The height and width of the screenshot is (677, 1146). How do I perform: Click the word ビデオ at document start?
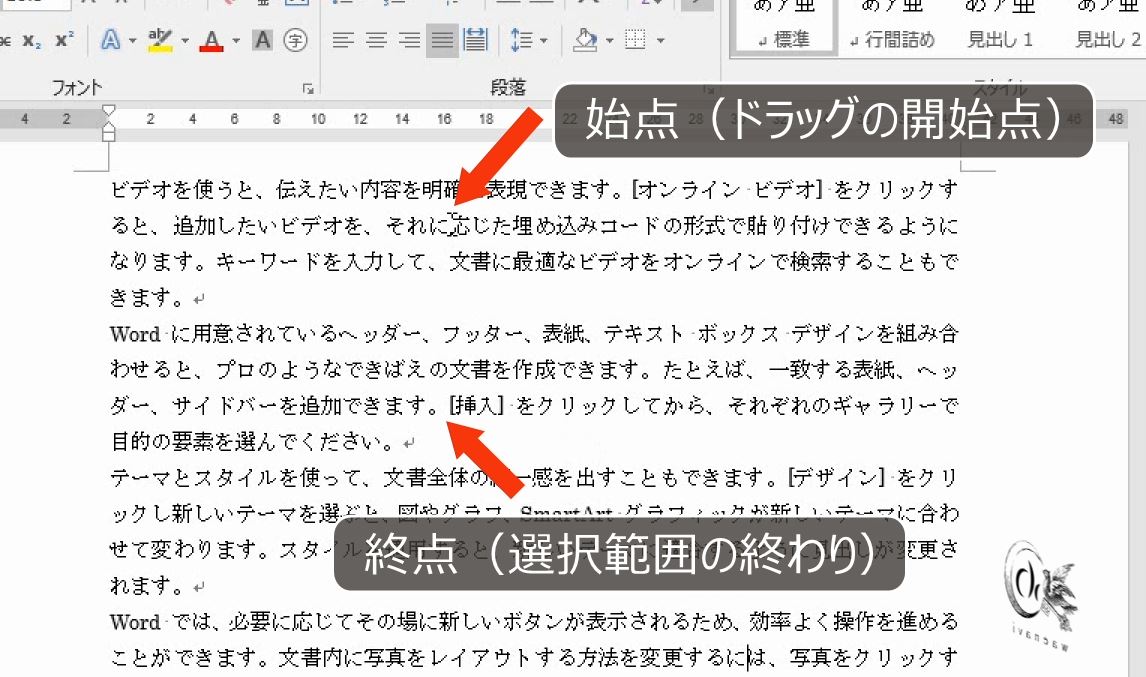coord(141,190)
